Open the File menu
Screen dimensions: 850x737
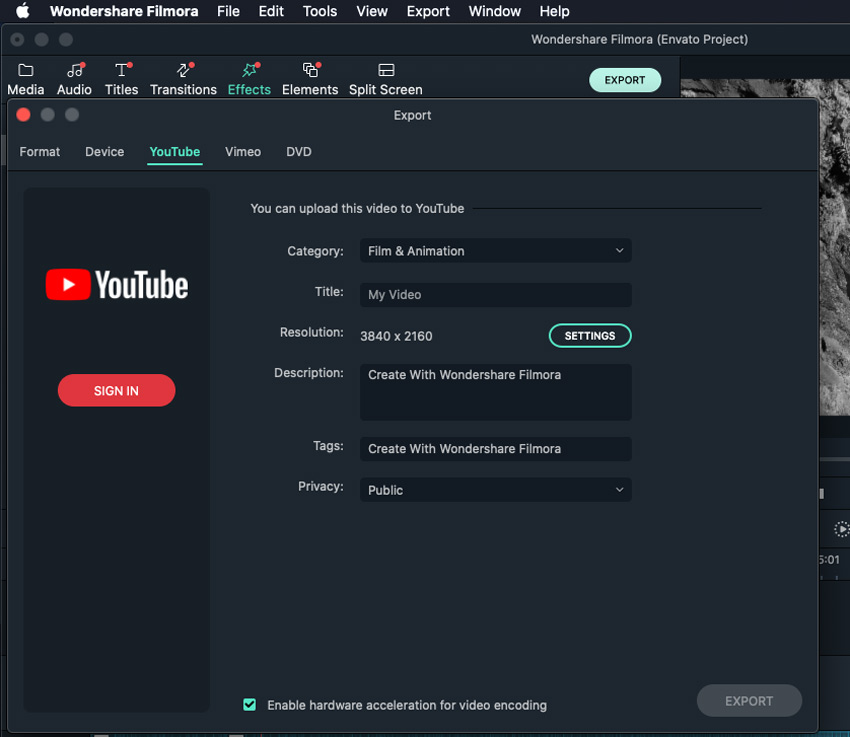pos(228,11)
